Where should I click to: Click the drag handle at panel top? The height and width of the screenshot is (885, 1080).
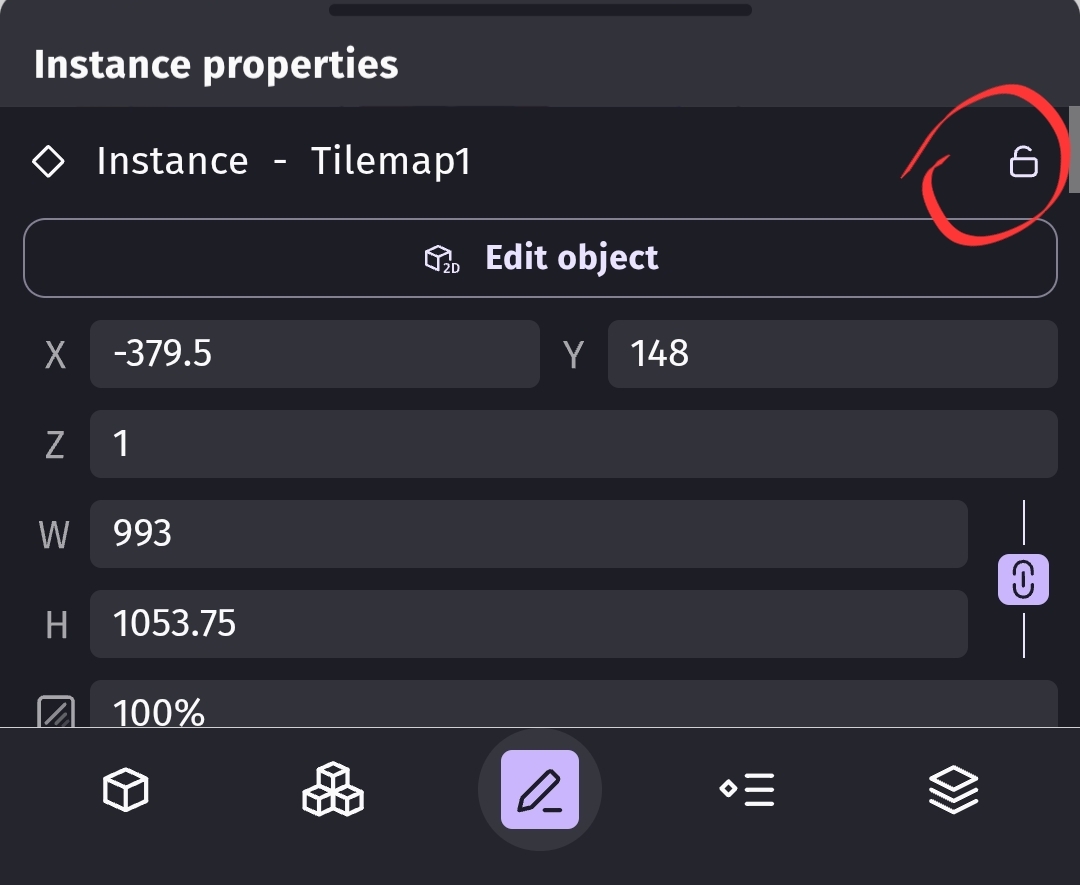click(540, 10)
